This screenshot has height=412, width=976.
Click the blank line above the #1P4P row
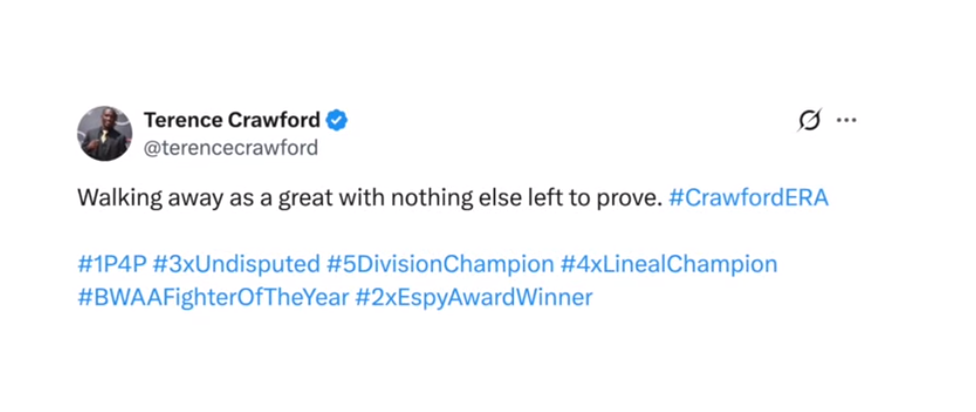tap(400, 232)
